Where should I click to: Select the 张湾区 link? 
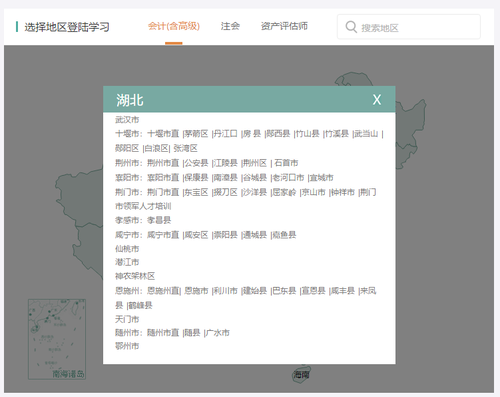(x=186, y=148)
